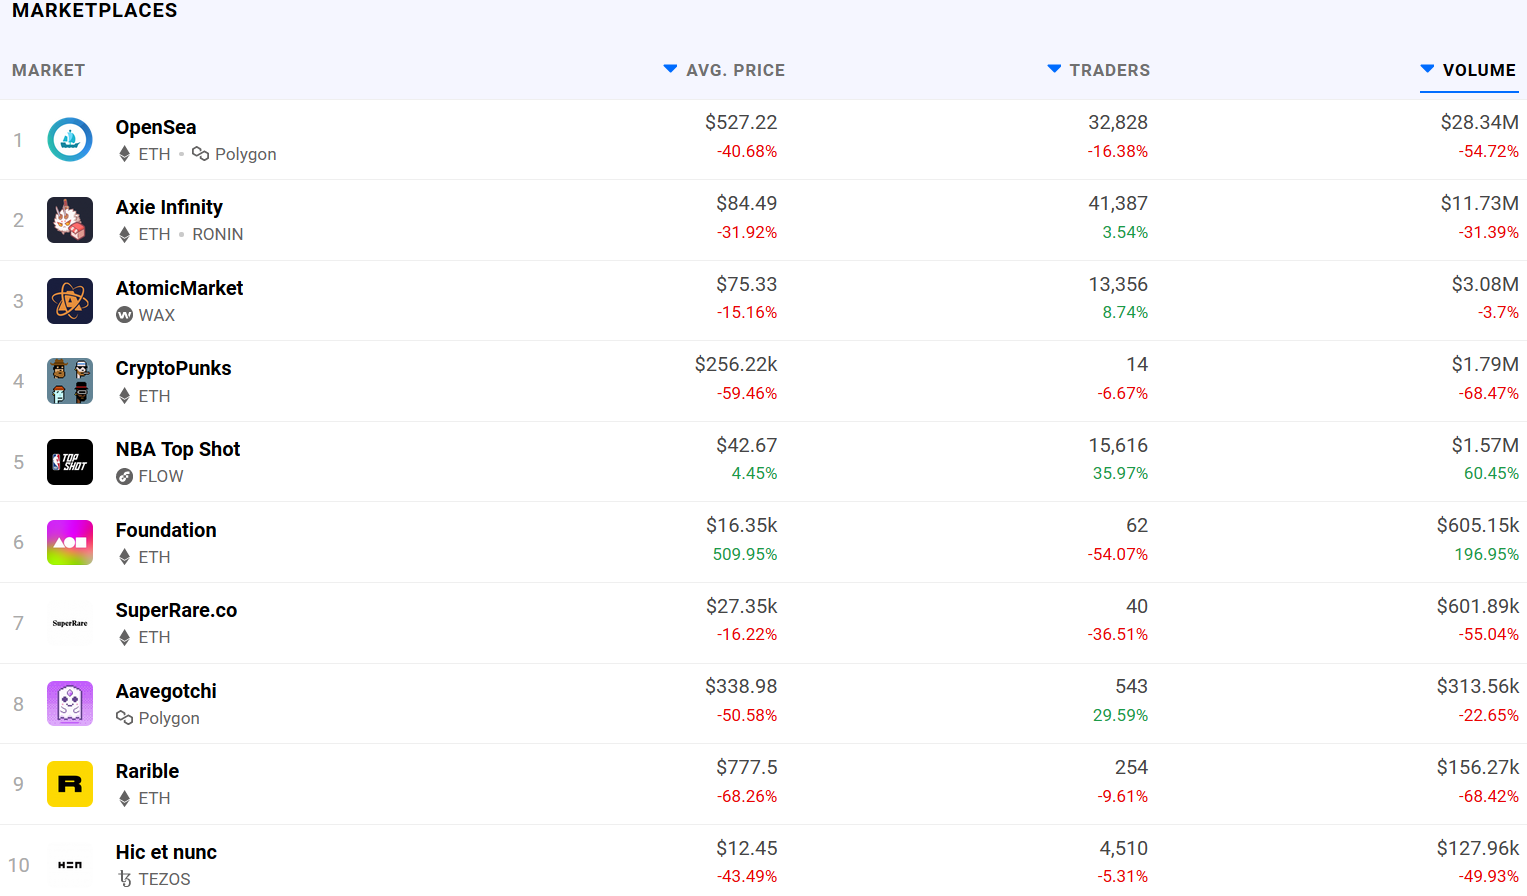
Task: Open the Hic et nunc logo
Action: (70, 865)
